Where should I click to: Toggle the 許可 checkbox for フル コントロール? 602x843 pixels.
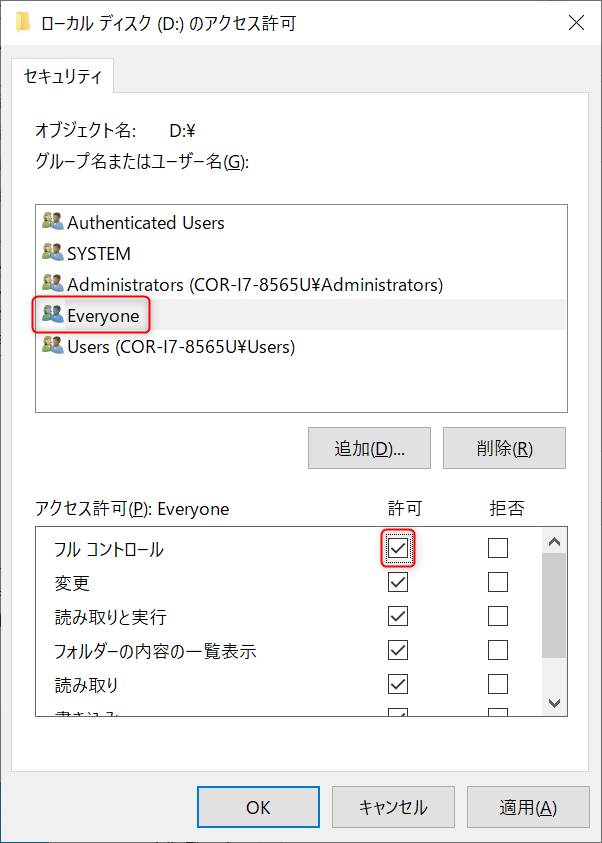point(398,548)
